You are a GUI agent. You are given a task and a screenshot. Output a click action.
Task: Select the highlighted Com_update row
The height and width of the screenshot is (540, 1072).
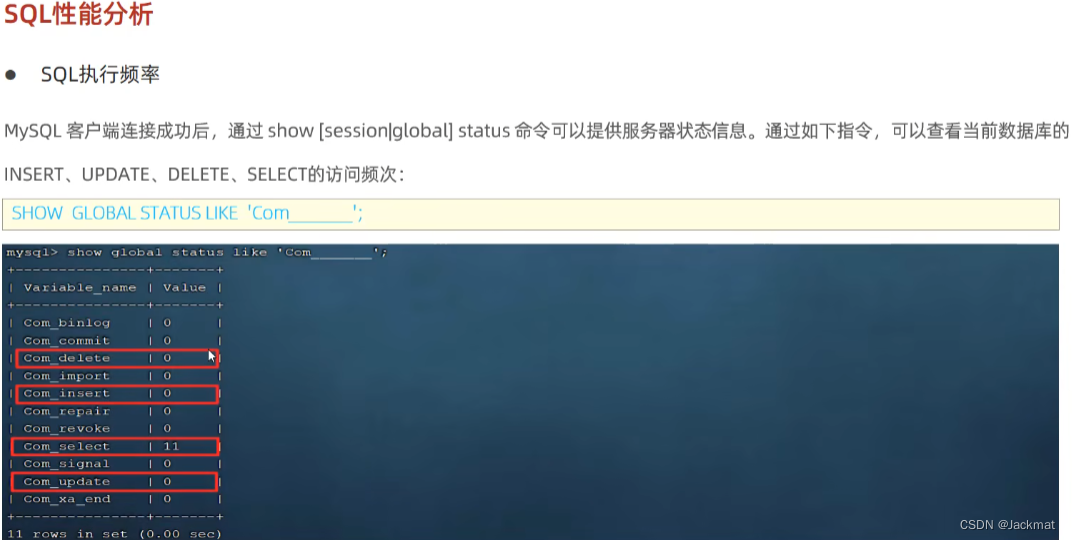click(115, 482)
